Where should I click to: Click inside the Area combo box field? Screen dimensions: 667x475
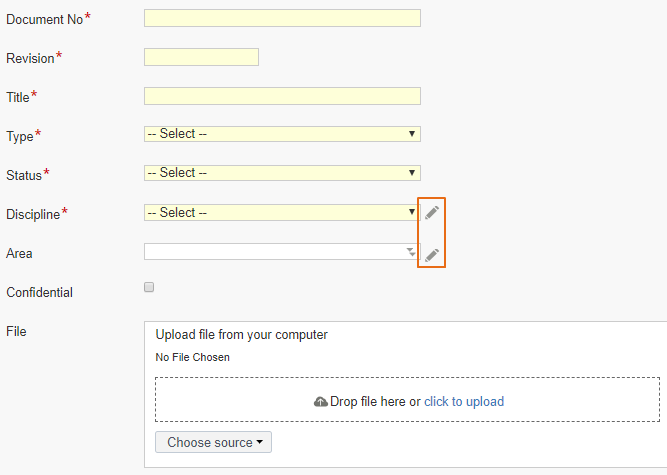click(282, 252)
